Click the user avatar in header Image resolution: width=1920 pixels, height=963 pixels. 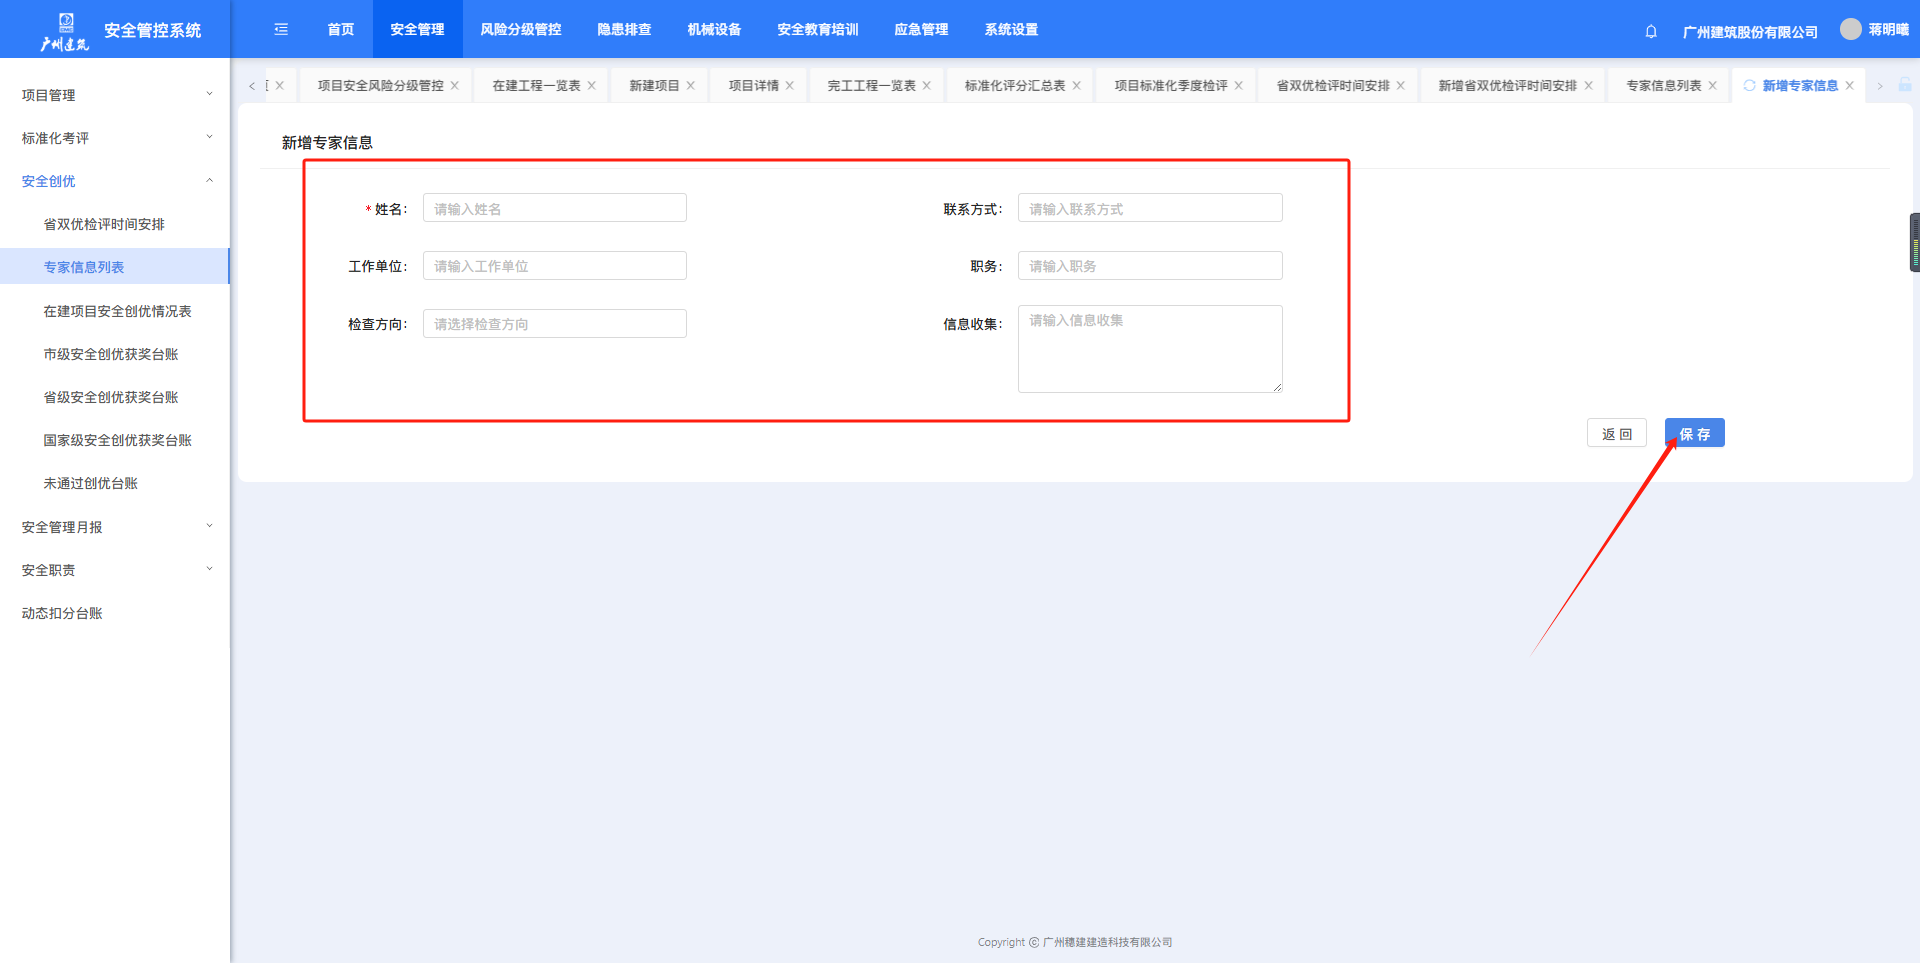pos(1850,29)
